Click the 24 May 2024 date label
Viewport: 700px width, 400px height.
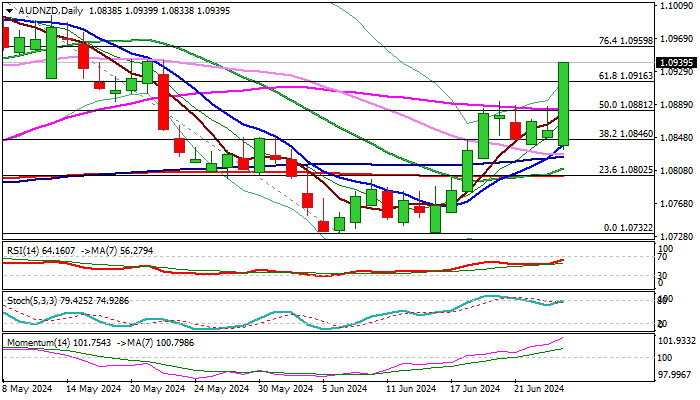click(x=222, y=389)
